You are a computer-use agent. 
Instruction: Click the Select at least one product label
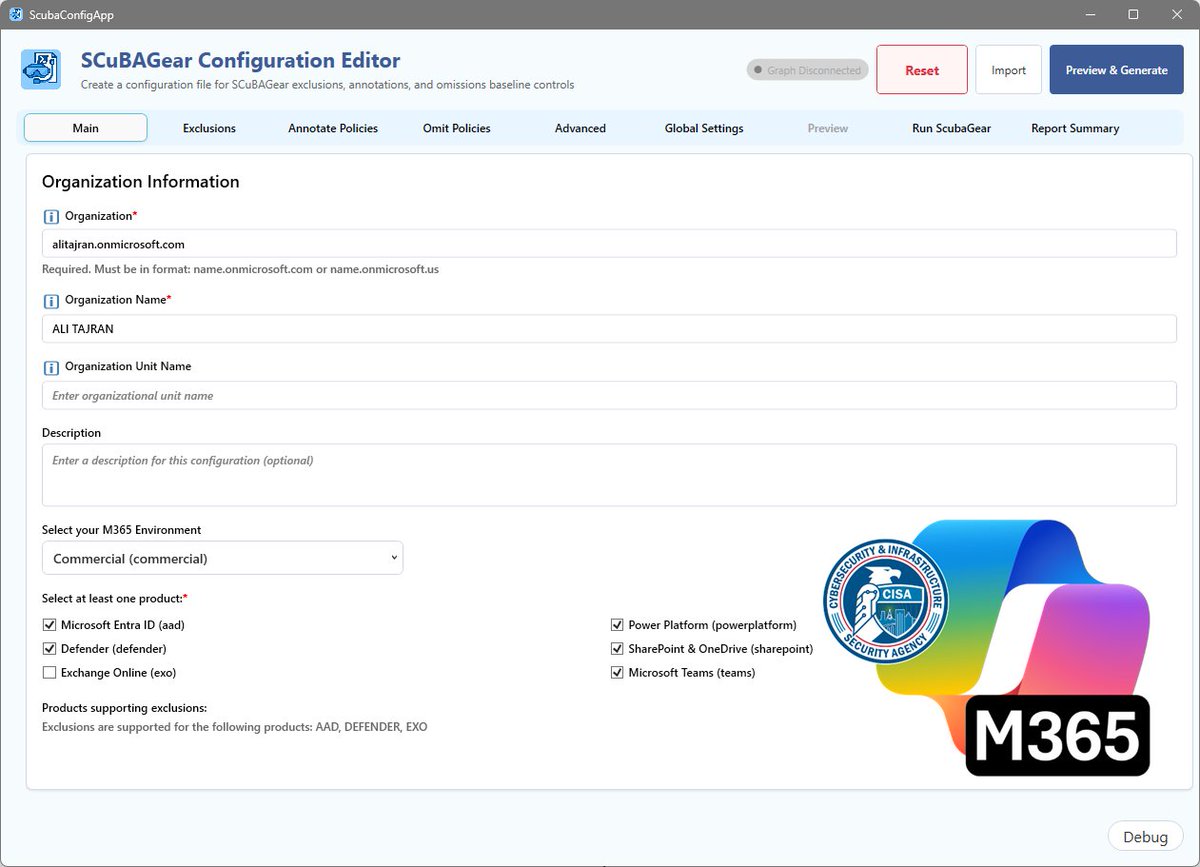click(x=115, y=598)
